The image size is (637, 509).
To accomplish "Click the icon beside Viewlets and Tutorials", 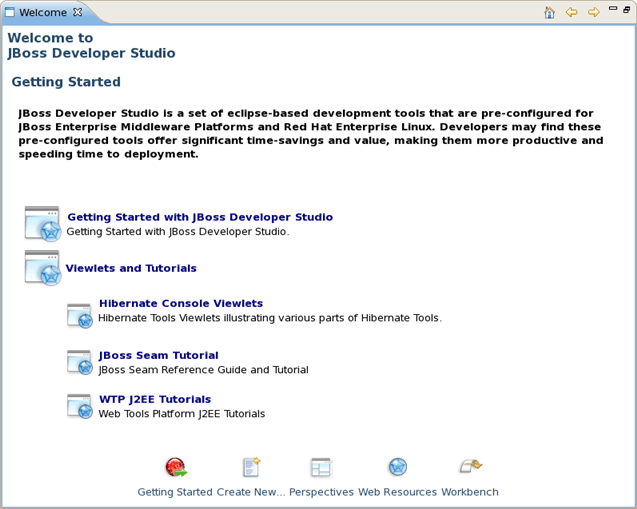I will tap(43, 268).
